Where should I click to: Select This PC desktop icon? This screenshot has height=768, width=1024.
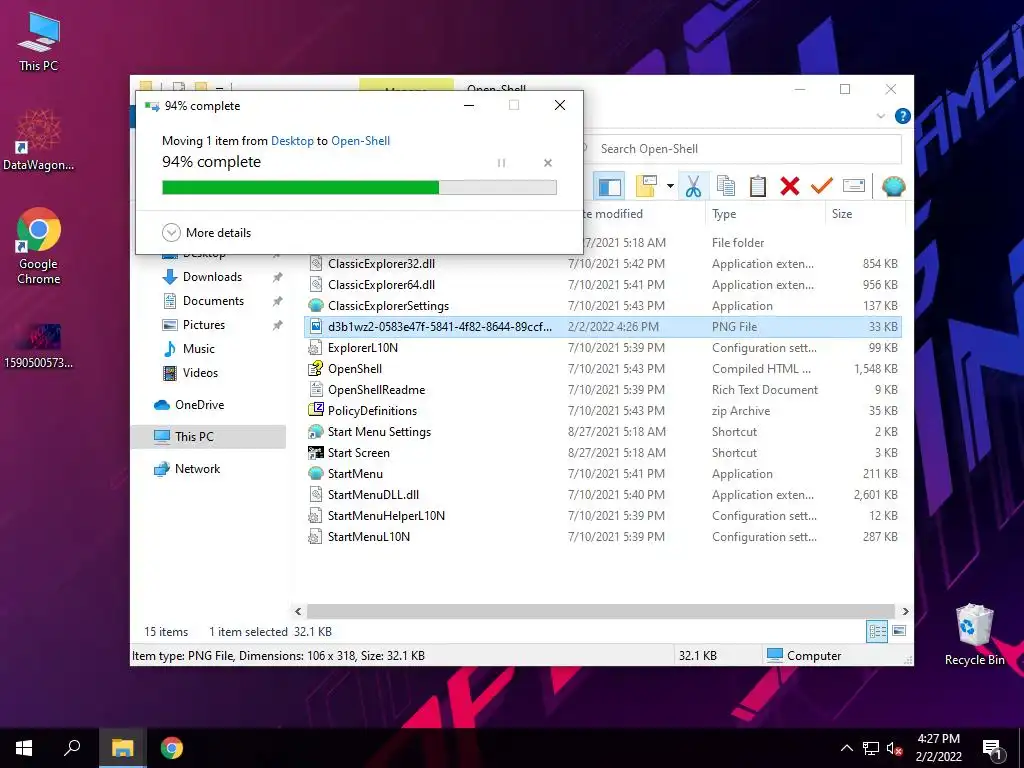tap(39, 42)
